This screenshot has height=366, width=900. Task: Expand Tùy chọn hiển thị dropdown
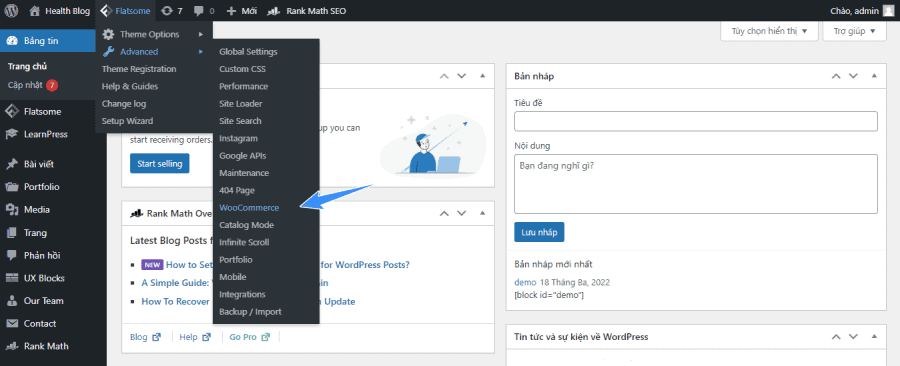tap(769, 31)
